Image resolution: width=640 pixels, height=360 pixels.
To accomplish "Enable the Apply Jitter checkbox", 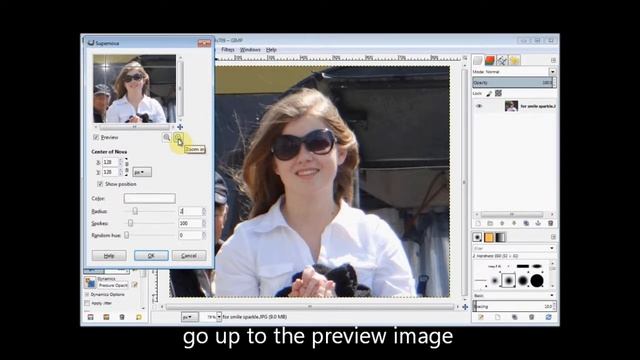I will (x=87, y=303).
